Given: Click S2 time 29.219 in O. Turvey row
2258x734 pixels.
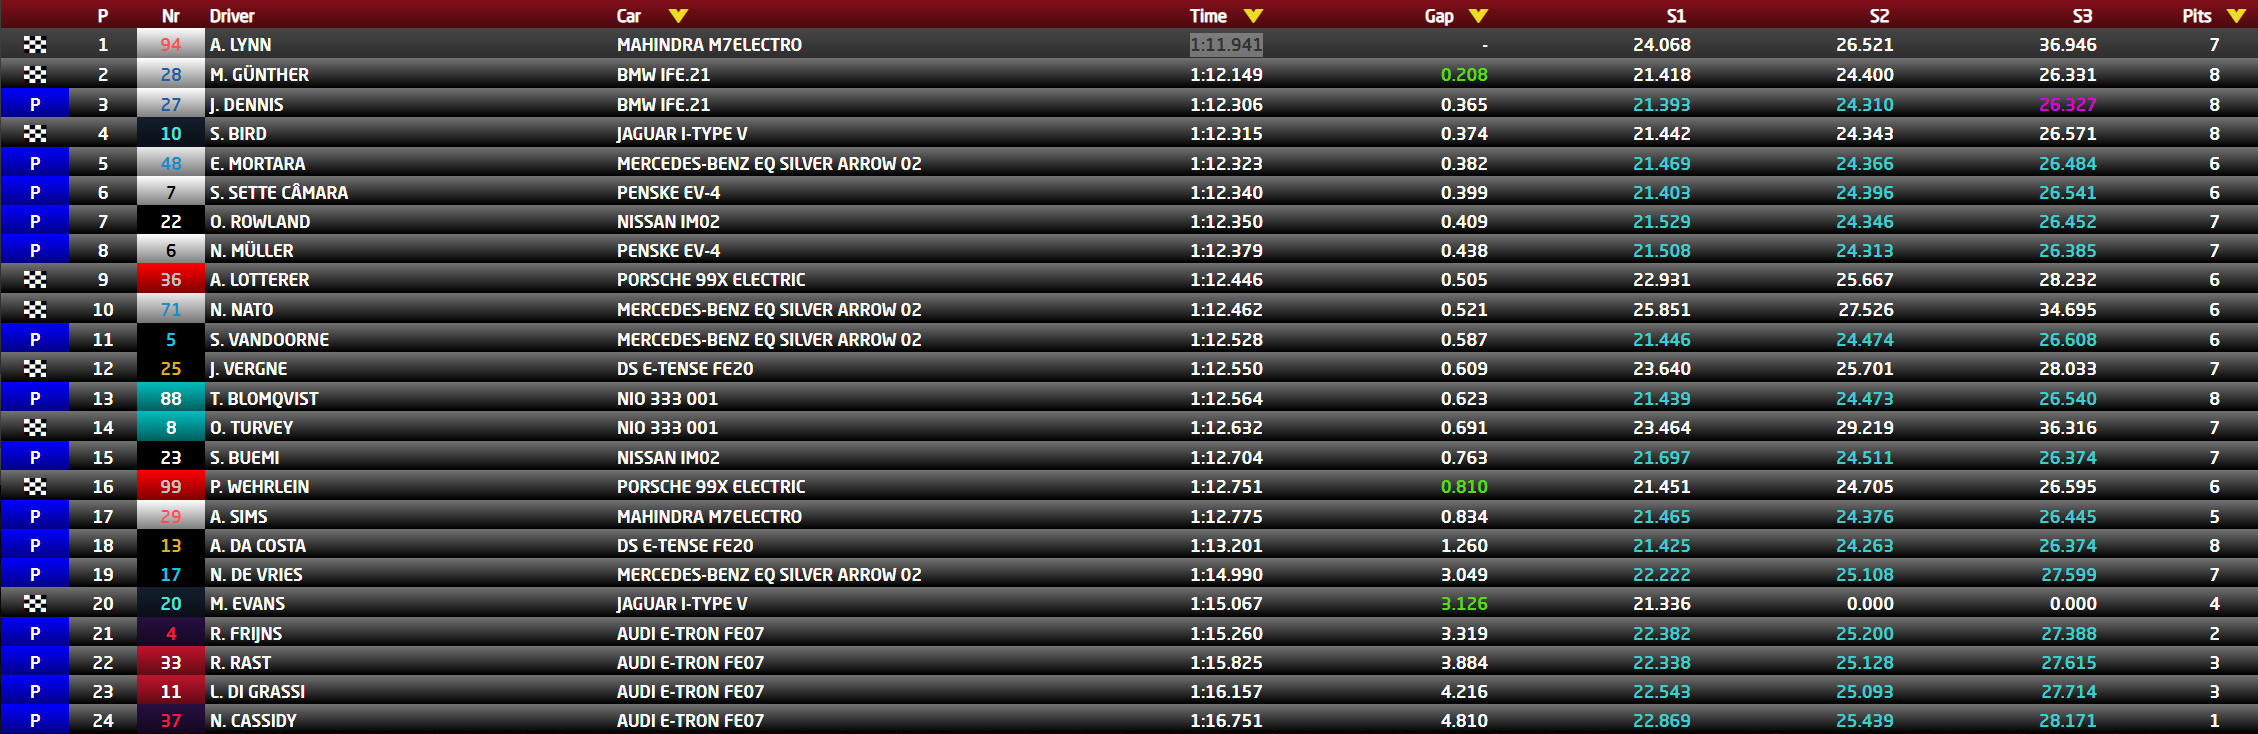Looking at the screenshot, I should tap(1864, 427).
